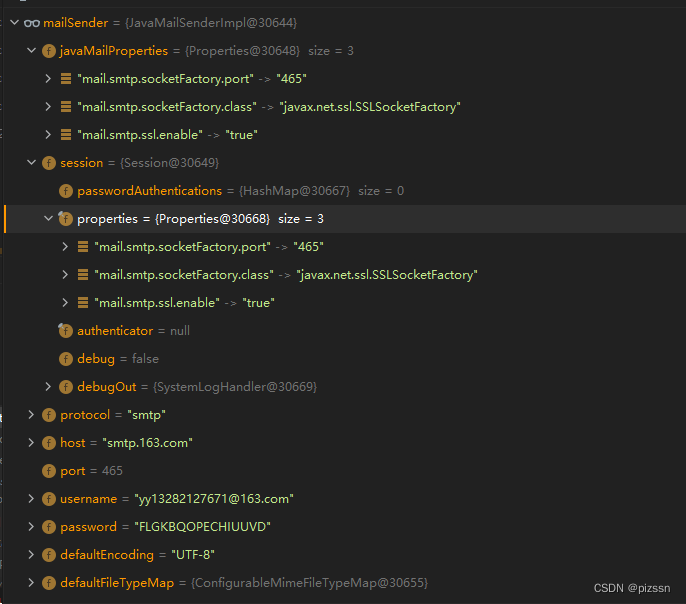Collapse the javaMailProperties node

tap(32, 50)
